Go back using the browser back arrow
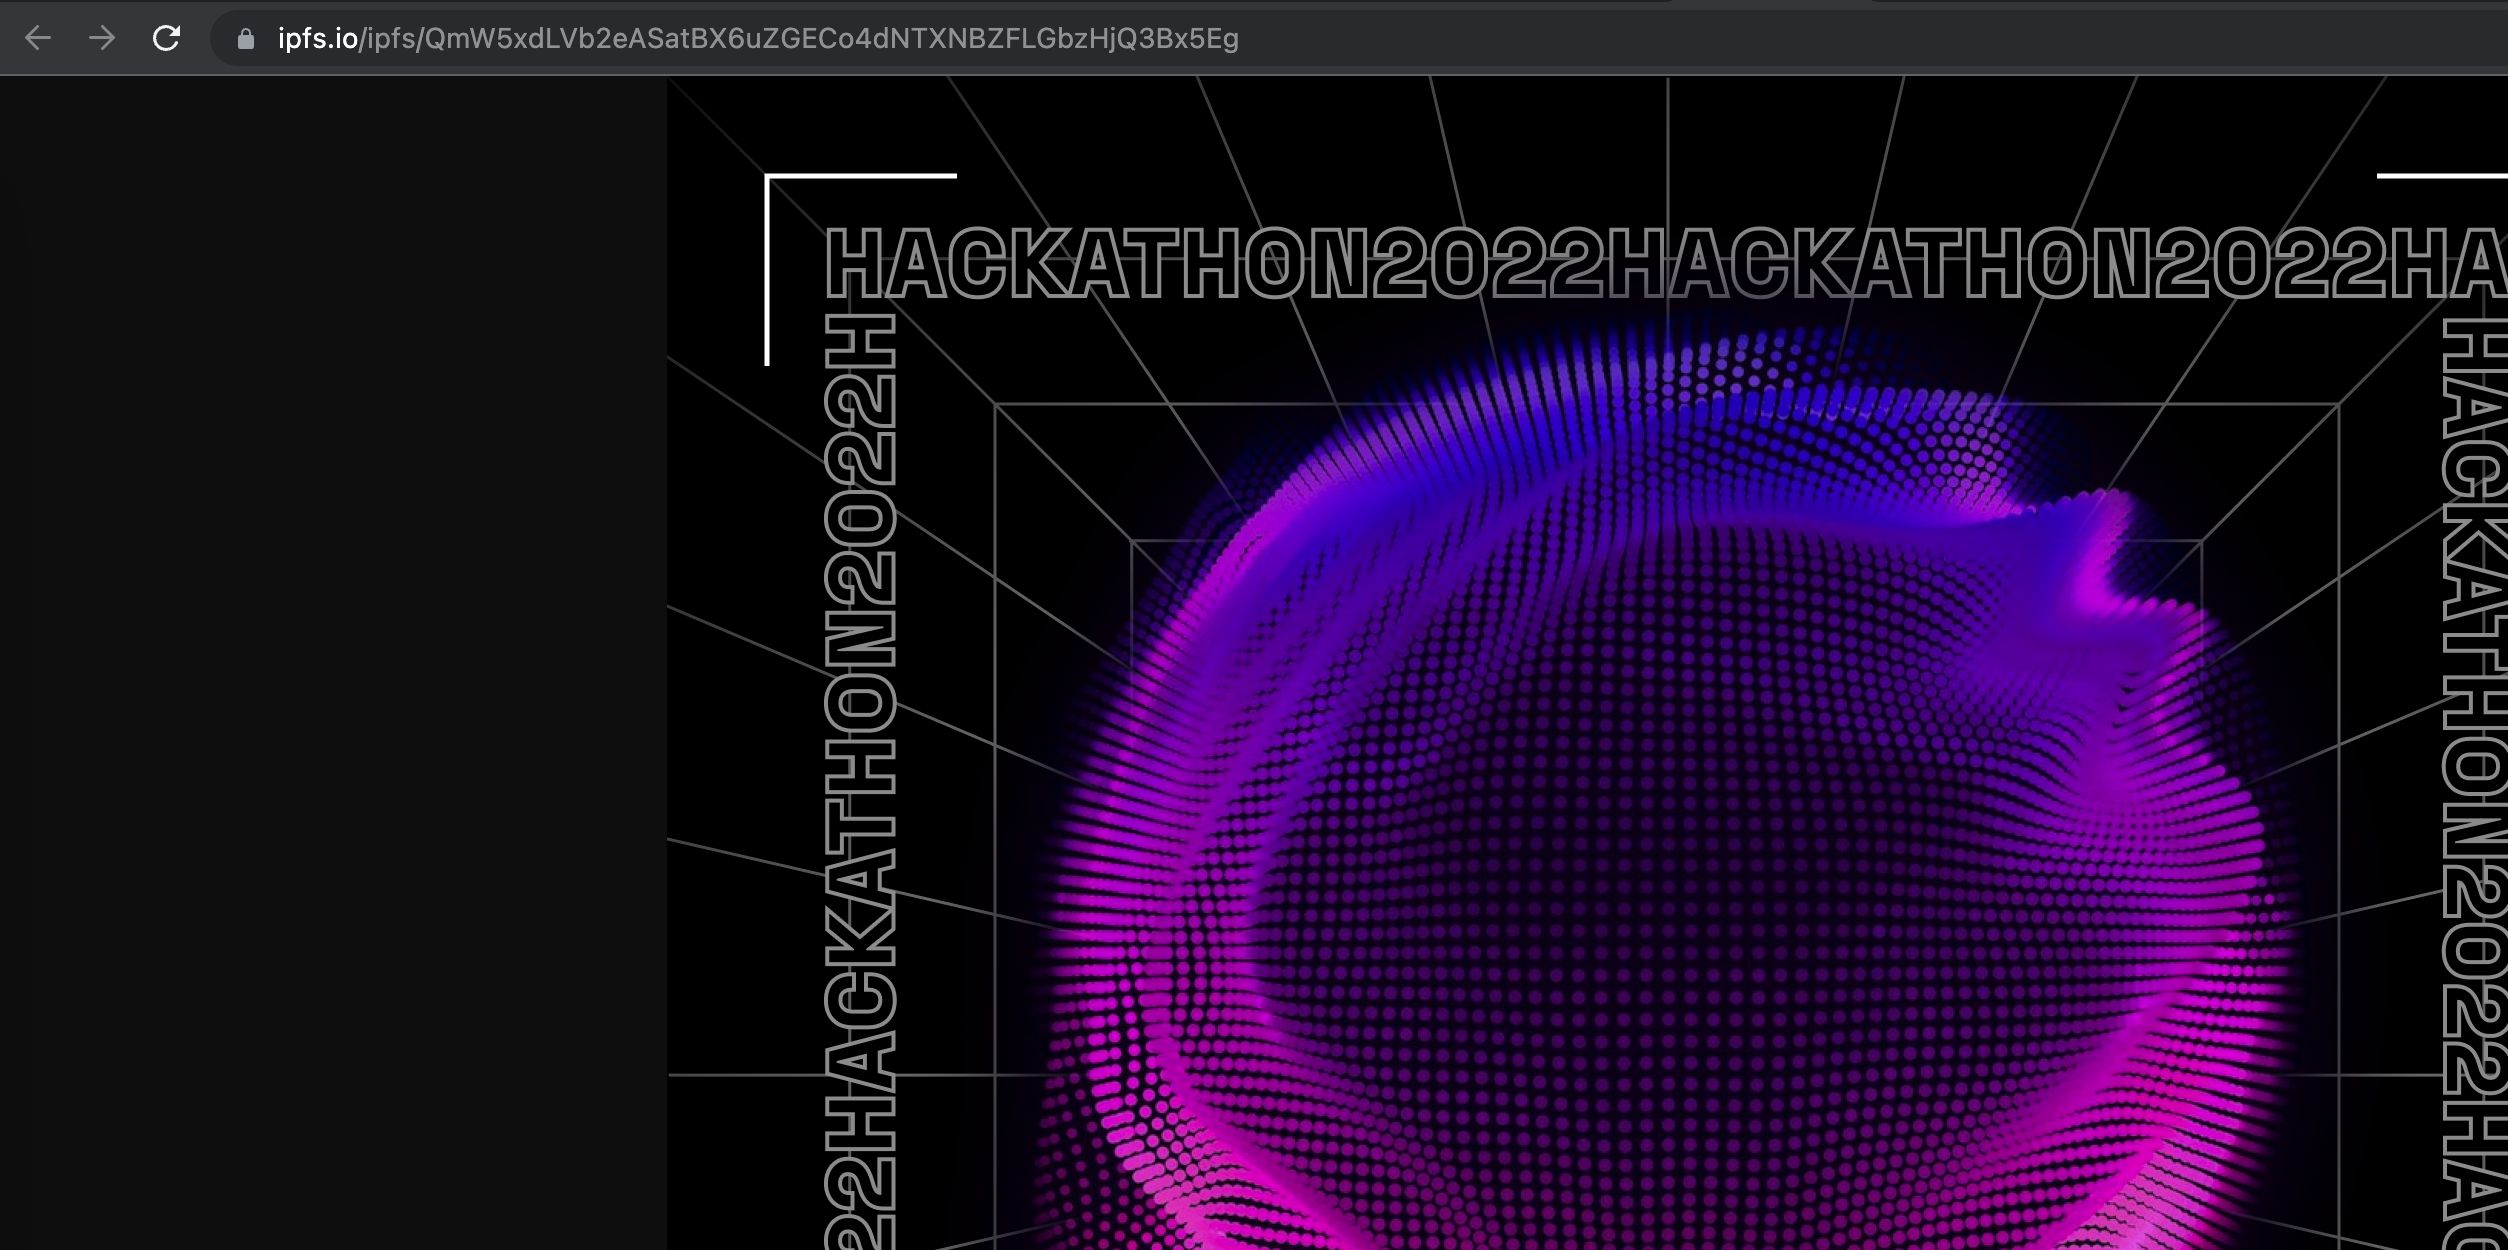This screenshot has width=2508, height=1250. [38, 38]
